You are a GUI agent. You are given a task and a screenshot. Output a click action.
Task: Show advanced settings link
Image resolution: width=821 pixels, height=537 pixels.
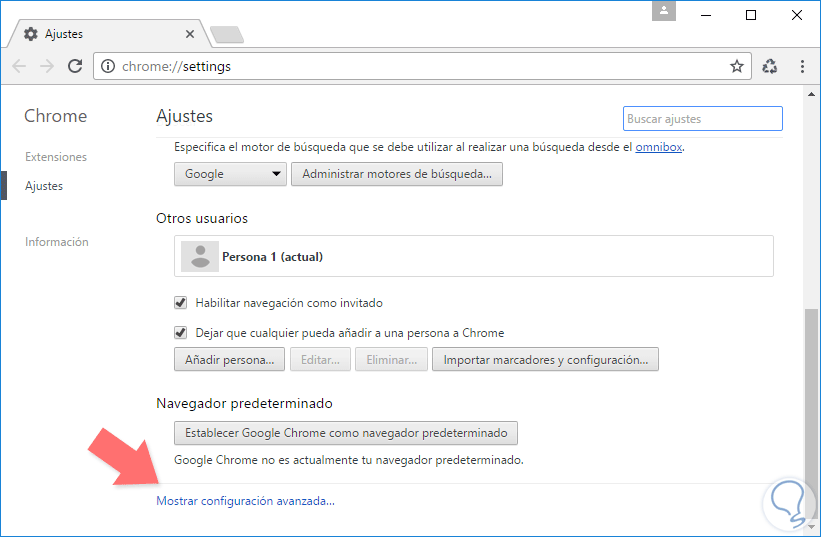click(x=246, y=501)
